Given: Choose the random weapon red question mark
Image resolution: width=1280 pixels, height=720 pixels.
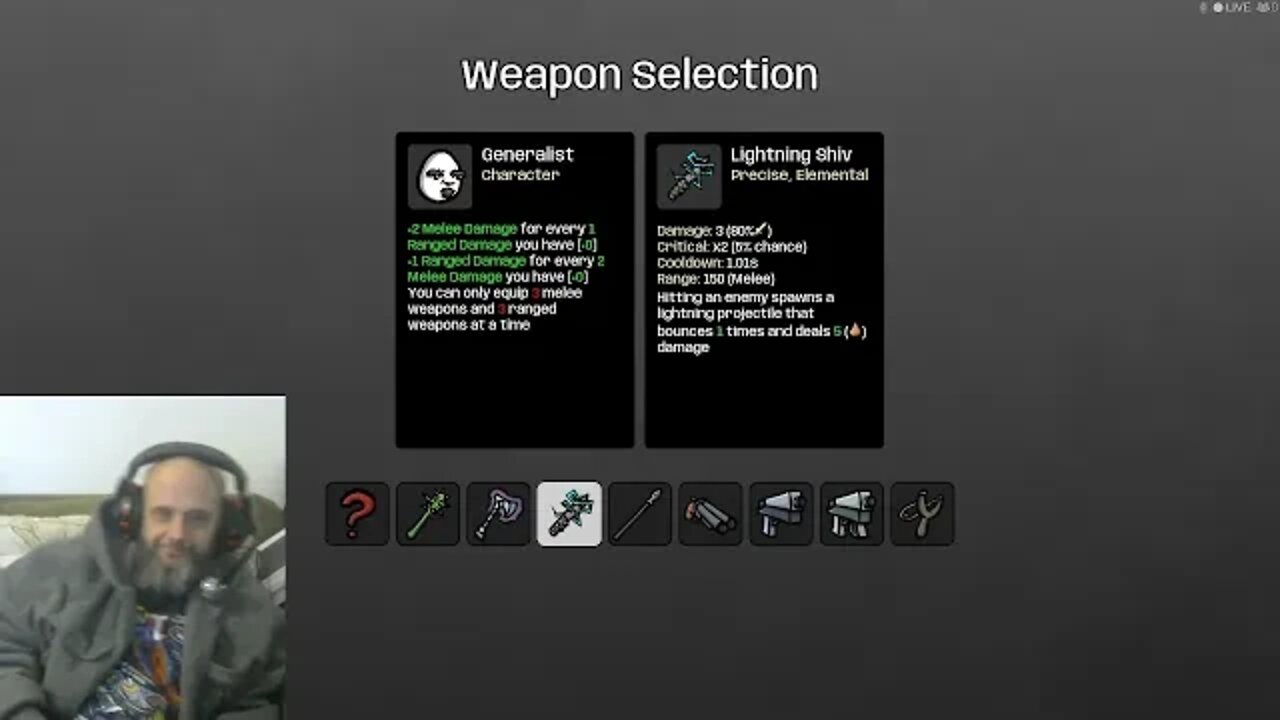Looking at the screenshot, I should pyautogui.click(x=357, y=514).
